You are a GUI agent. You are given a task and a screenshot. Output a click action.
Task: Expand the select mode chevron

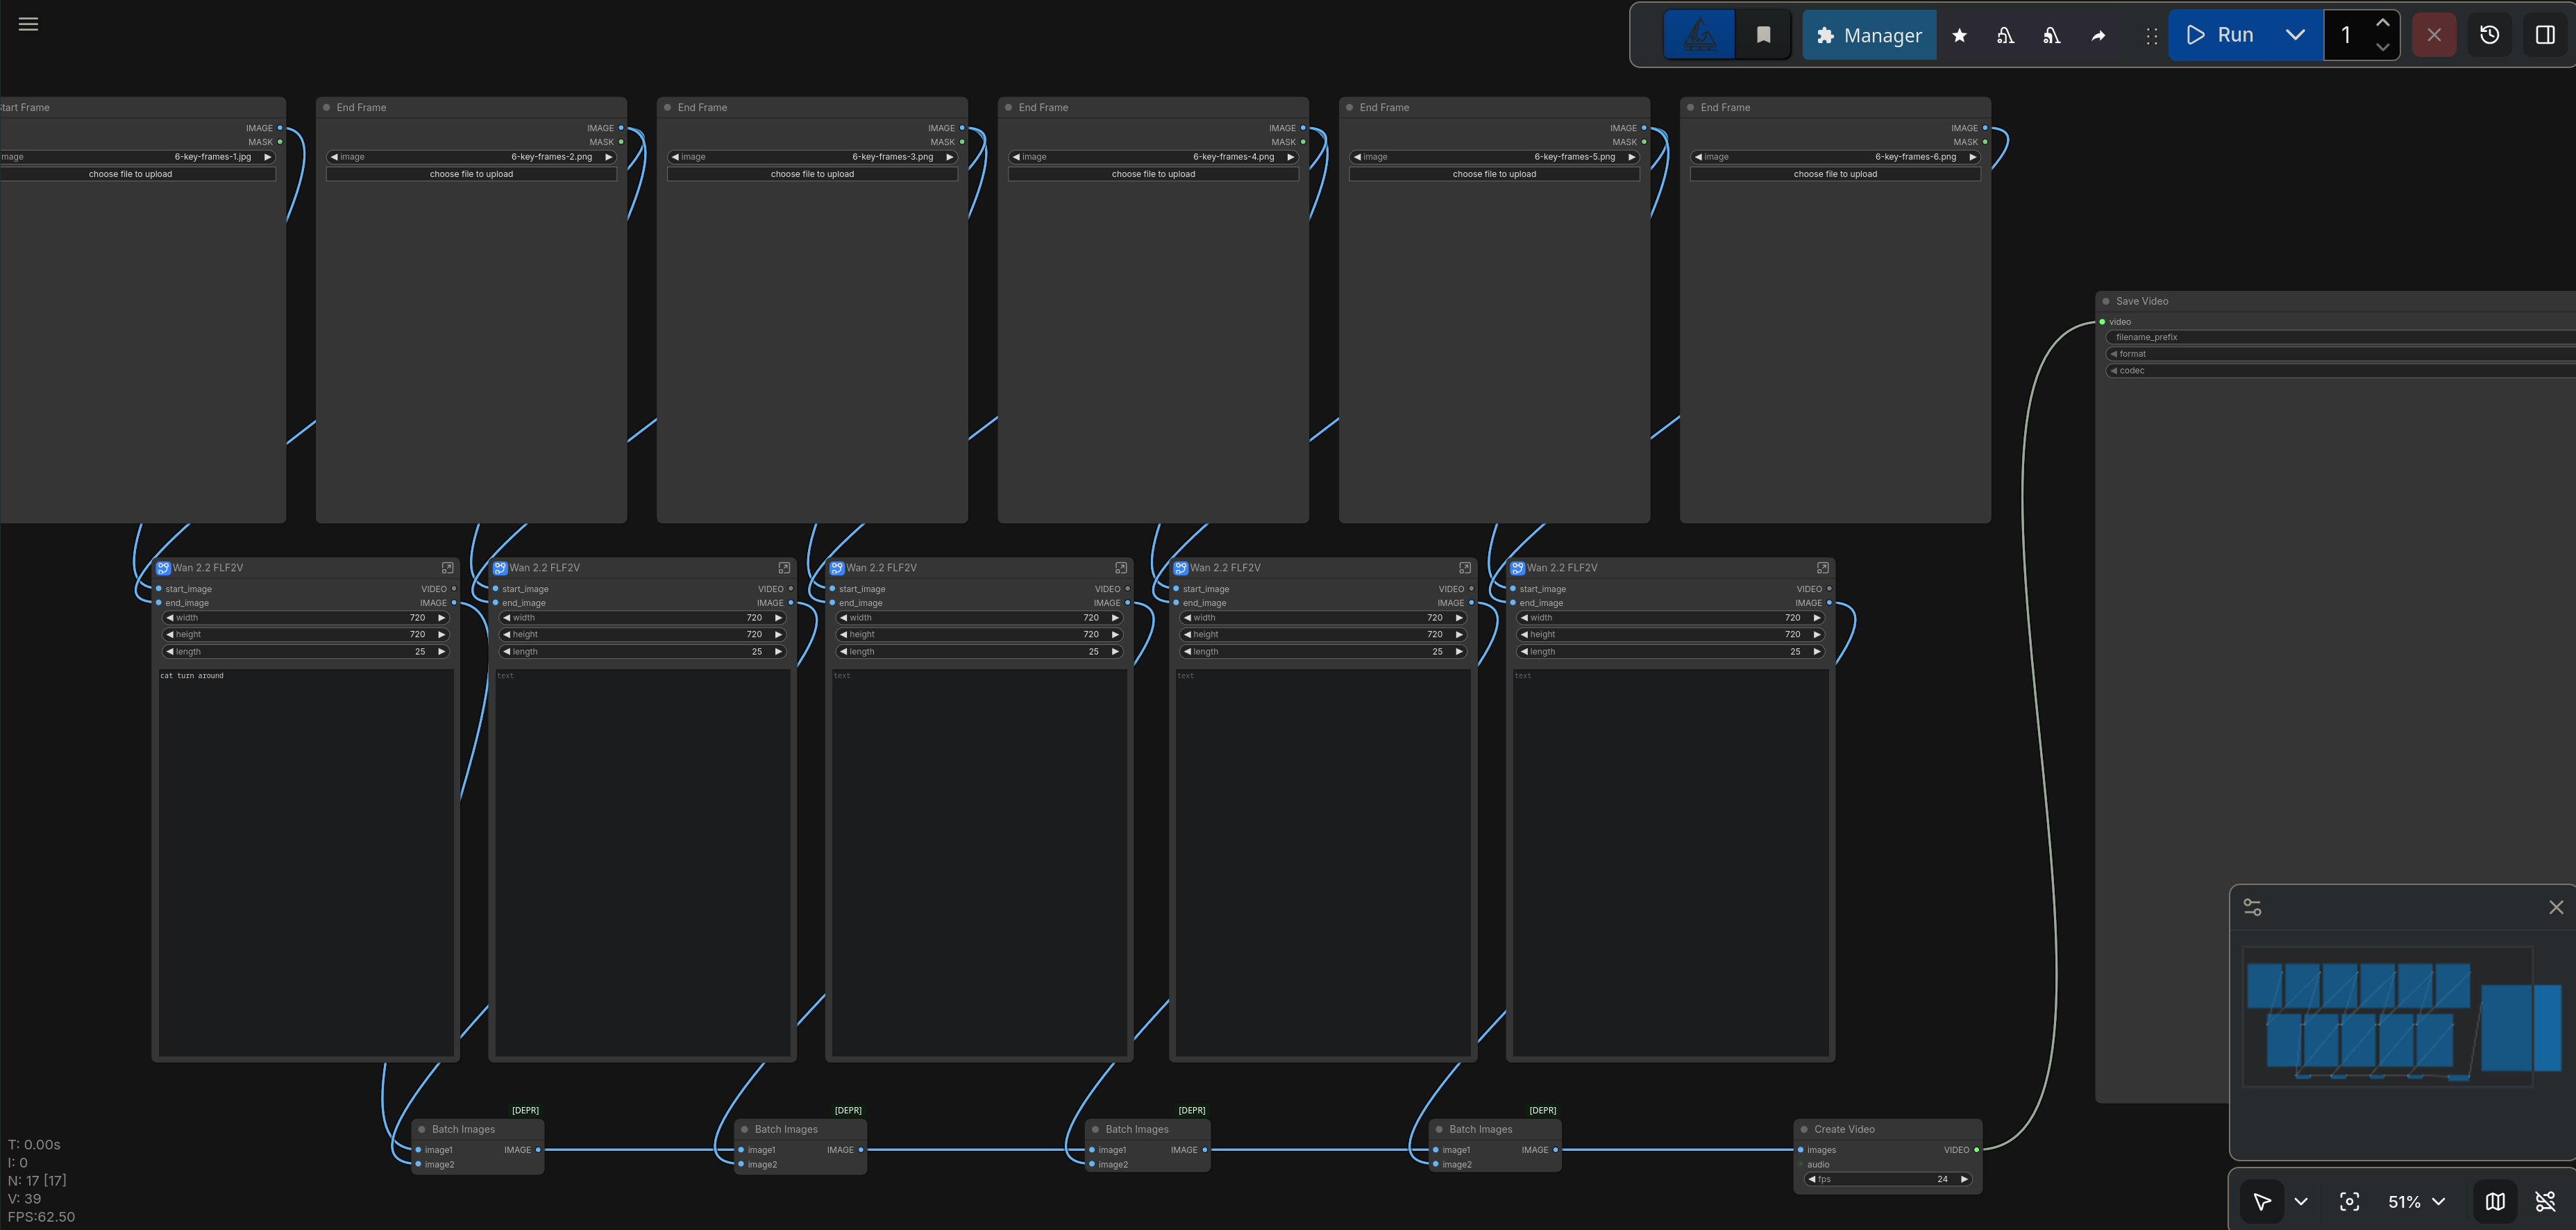click(2301, 1201)
